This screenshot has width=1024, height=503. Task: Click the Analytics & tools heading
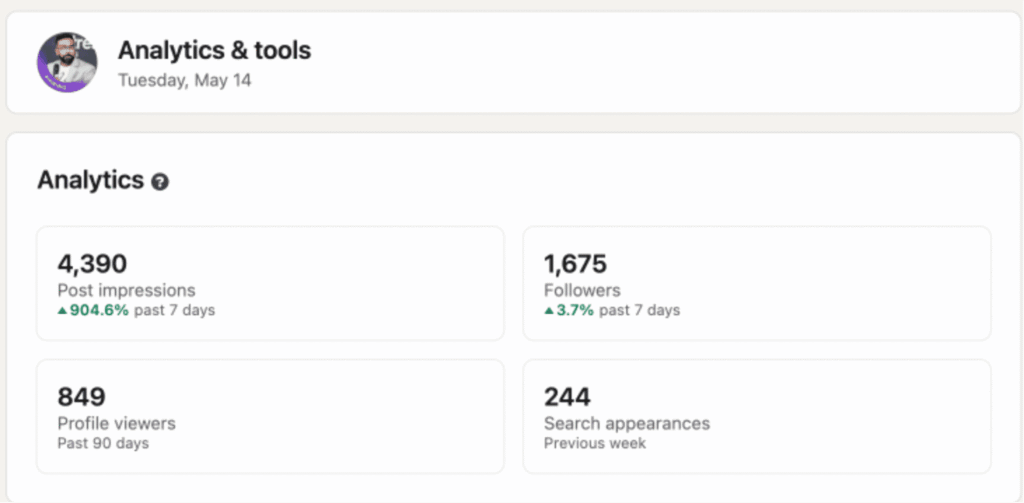214,50
